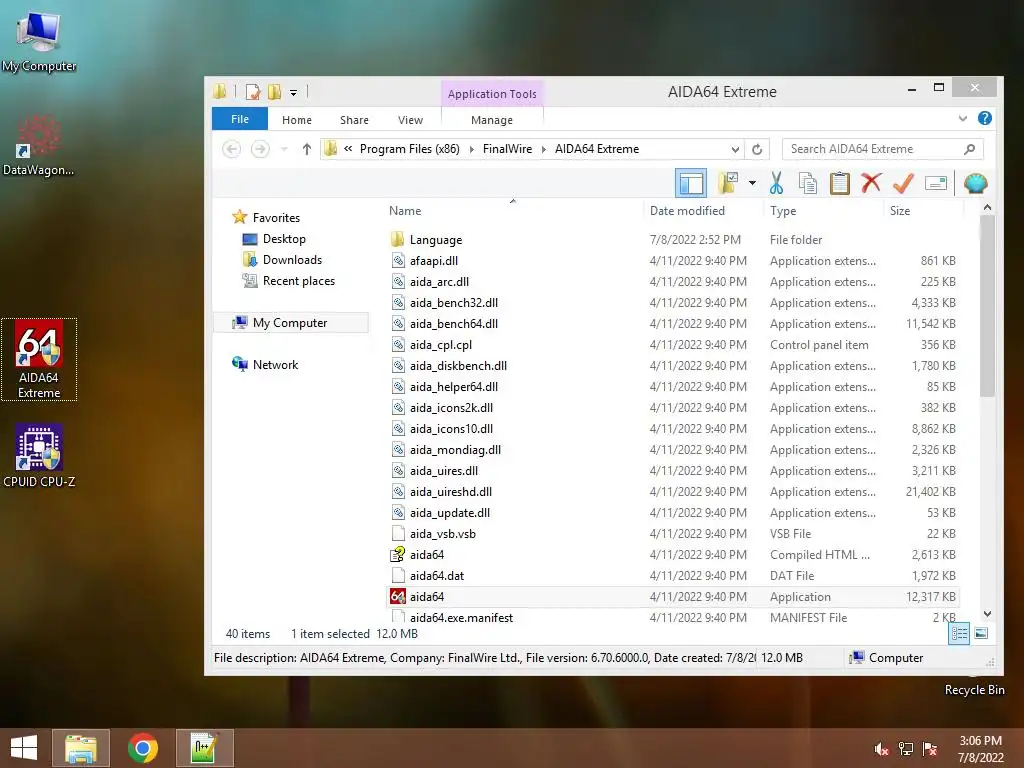1024x768 pixels.
Task: Open Downloads in the navigation pane
Action: click(x=292, y=260)
